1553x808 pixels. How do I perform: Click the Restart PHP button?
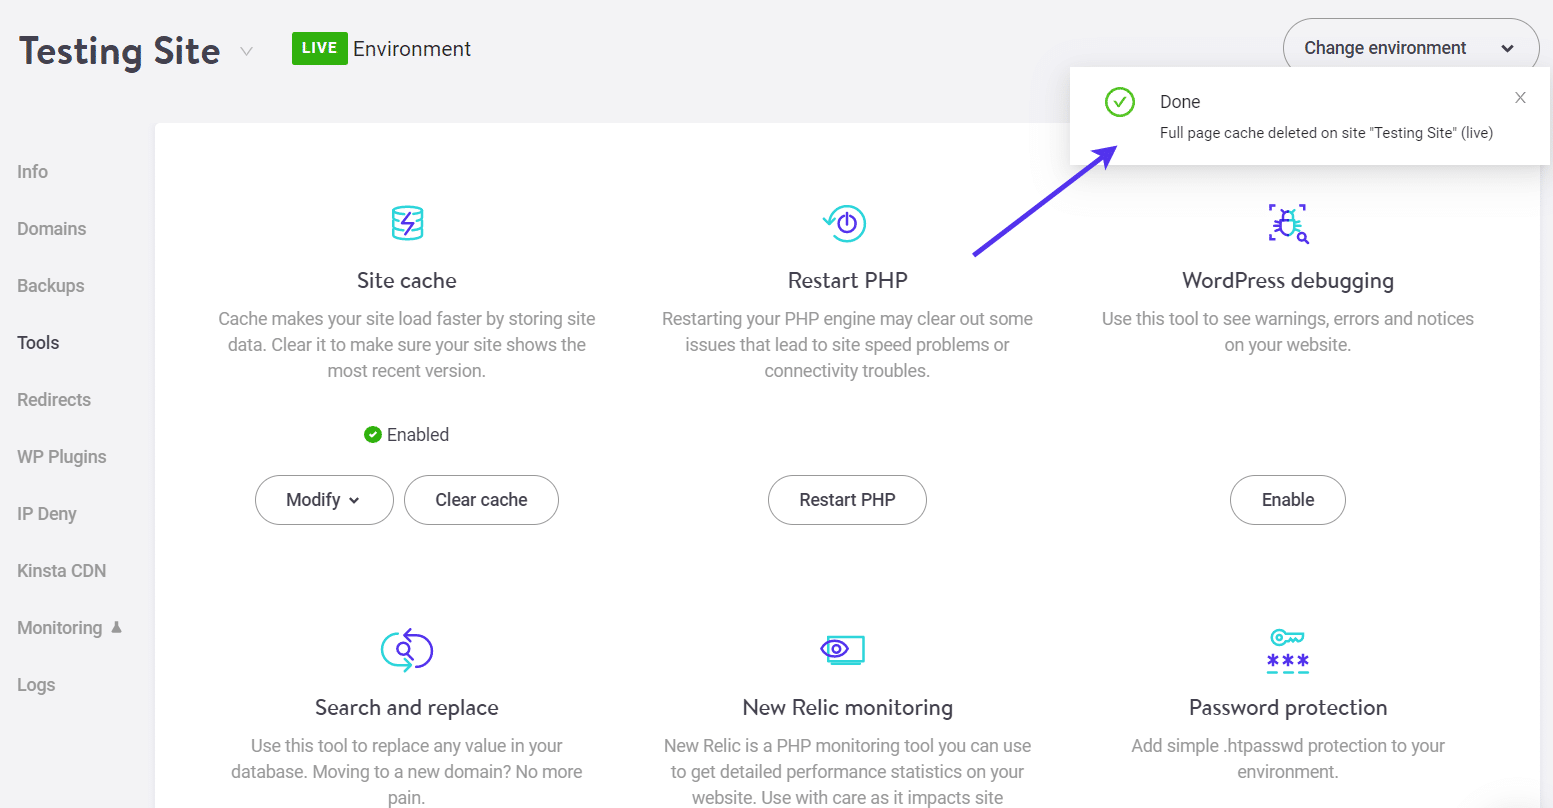846,499
